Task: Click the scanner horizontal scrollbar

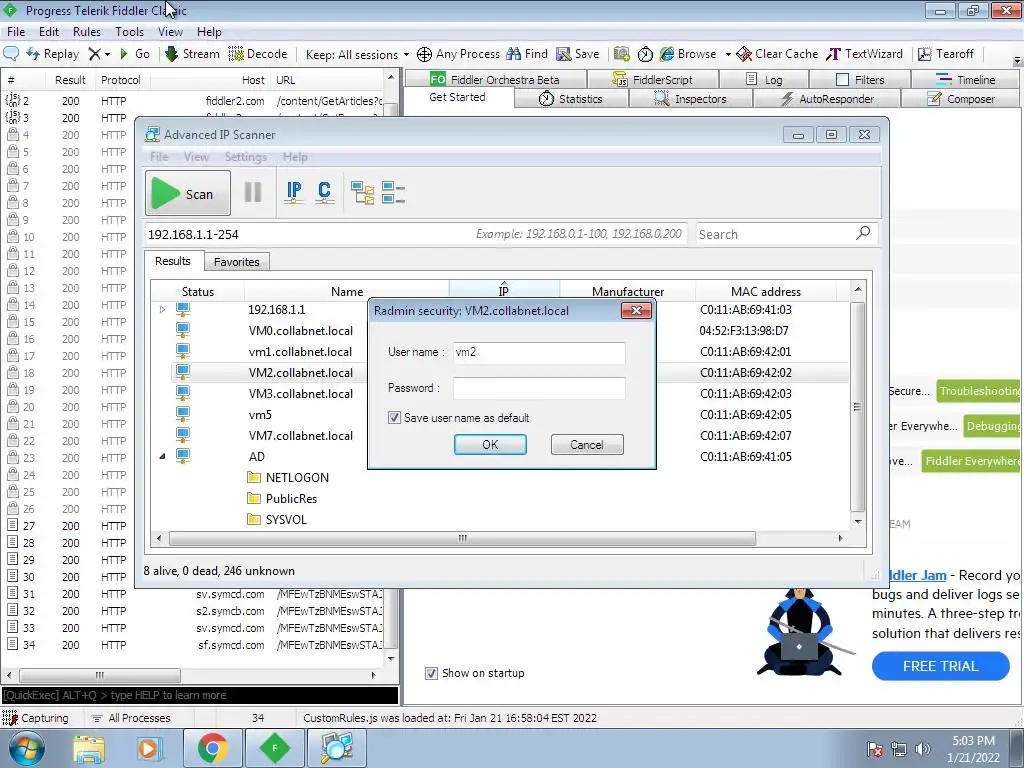Action: pyautogui.click(x=462, y=538)
